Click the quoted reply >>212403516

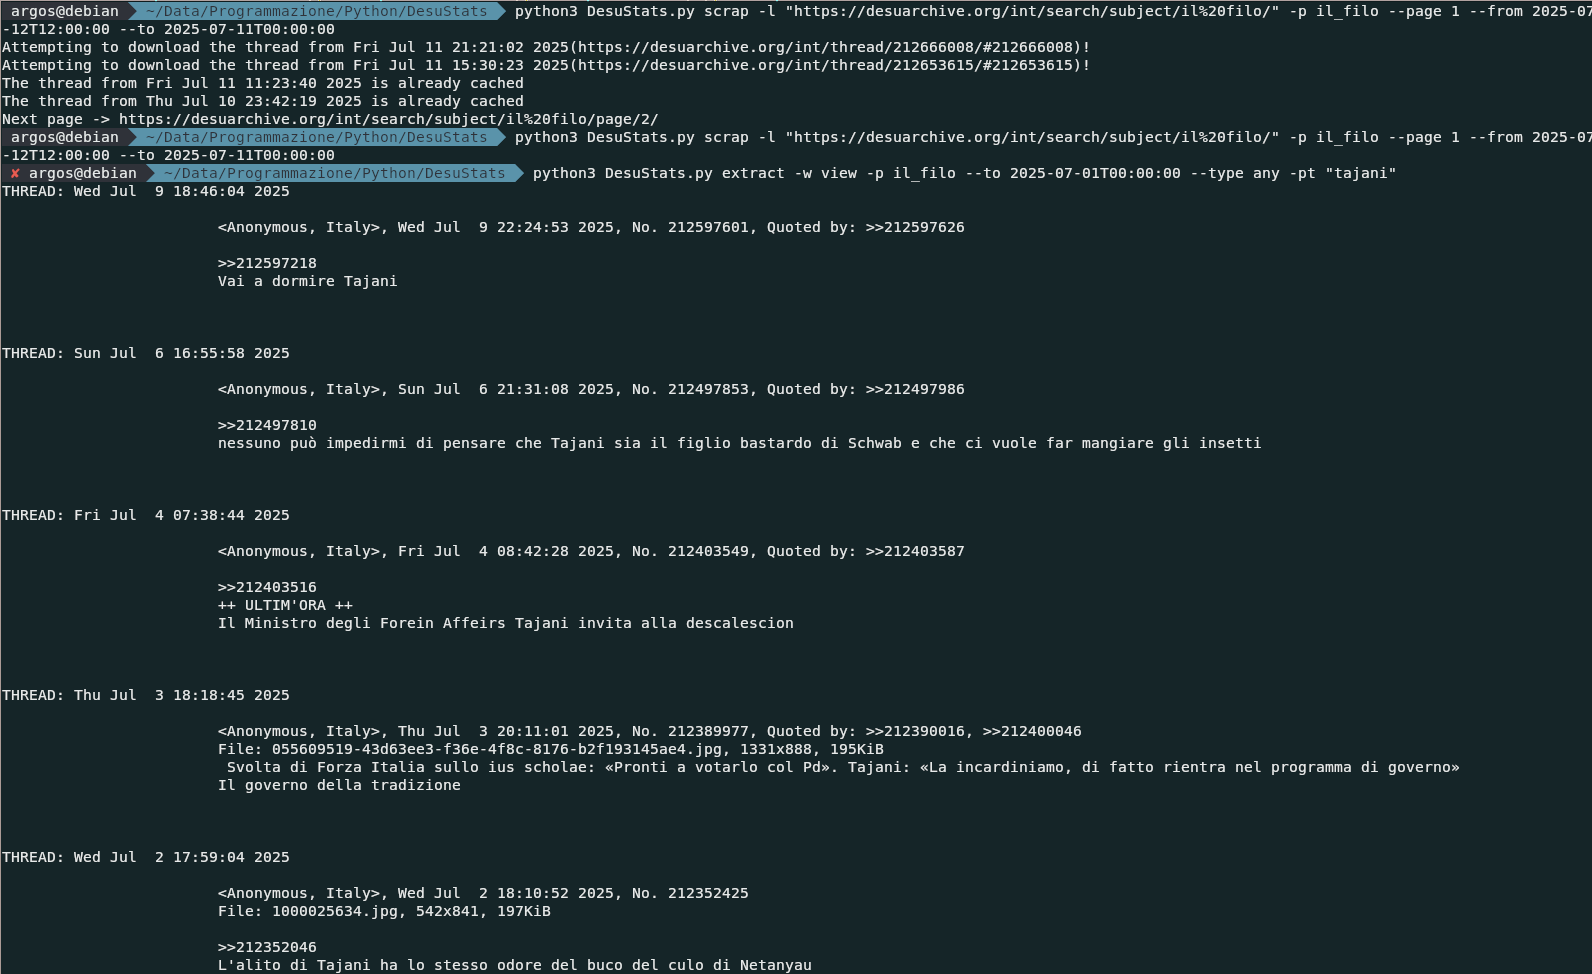267,587
